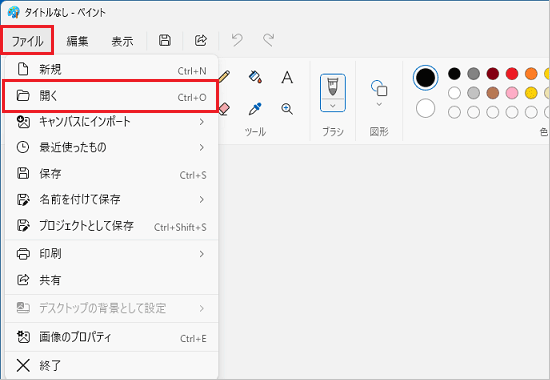Select the eraser tool
550x380 pixels.
pyautogui.click(x=224, y=108)
